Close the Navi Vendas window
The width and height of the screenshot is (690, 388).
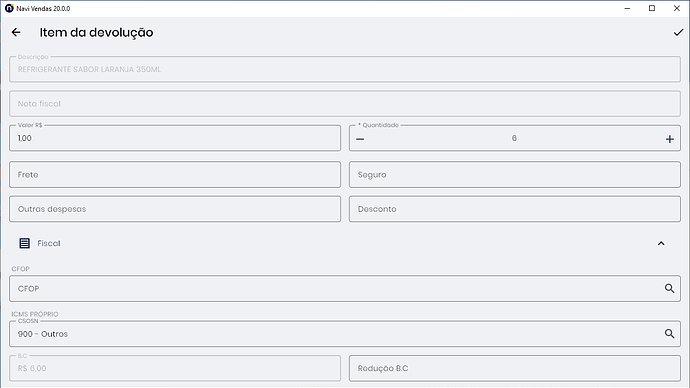(x=677, y=8)
